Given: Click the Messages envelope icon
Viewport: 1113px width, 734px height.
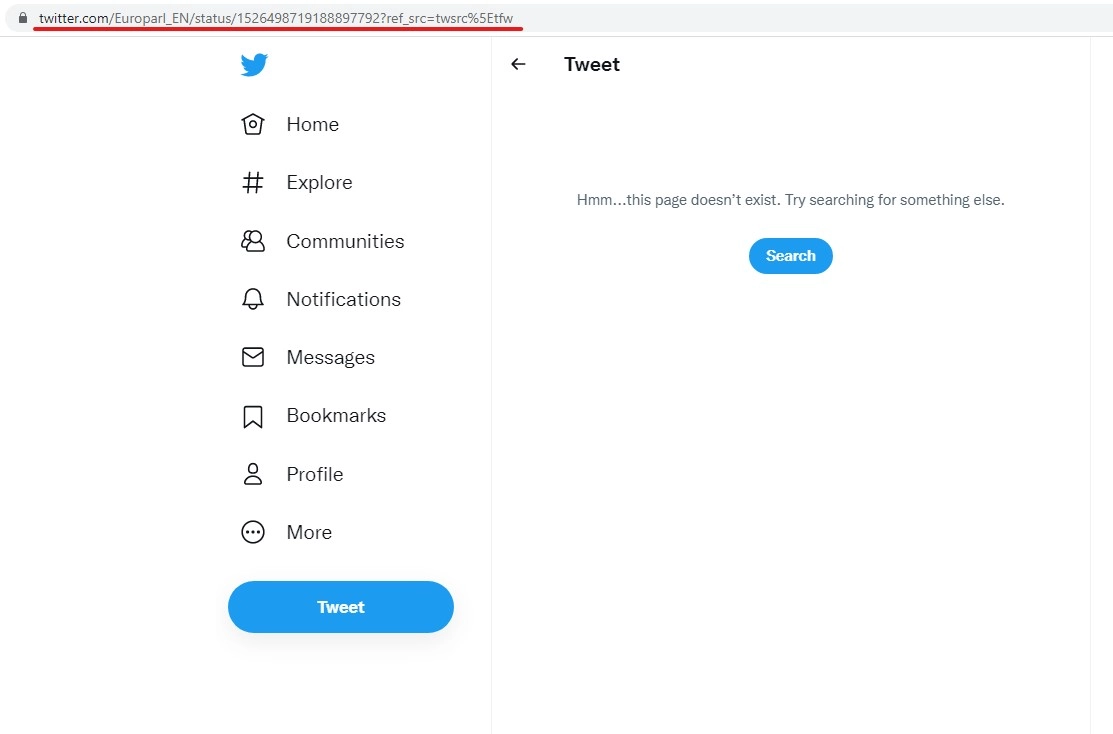Looking at the screenshot, I should tap(253, 357).
